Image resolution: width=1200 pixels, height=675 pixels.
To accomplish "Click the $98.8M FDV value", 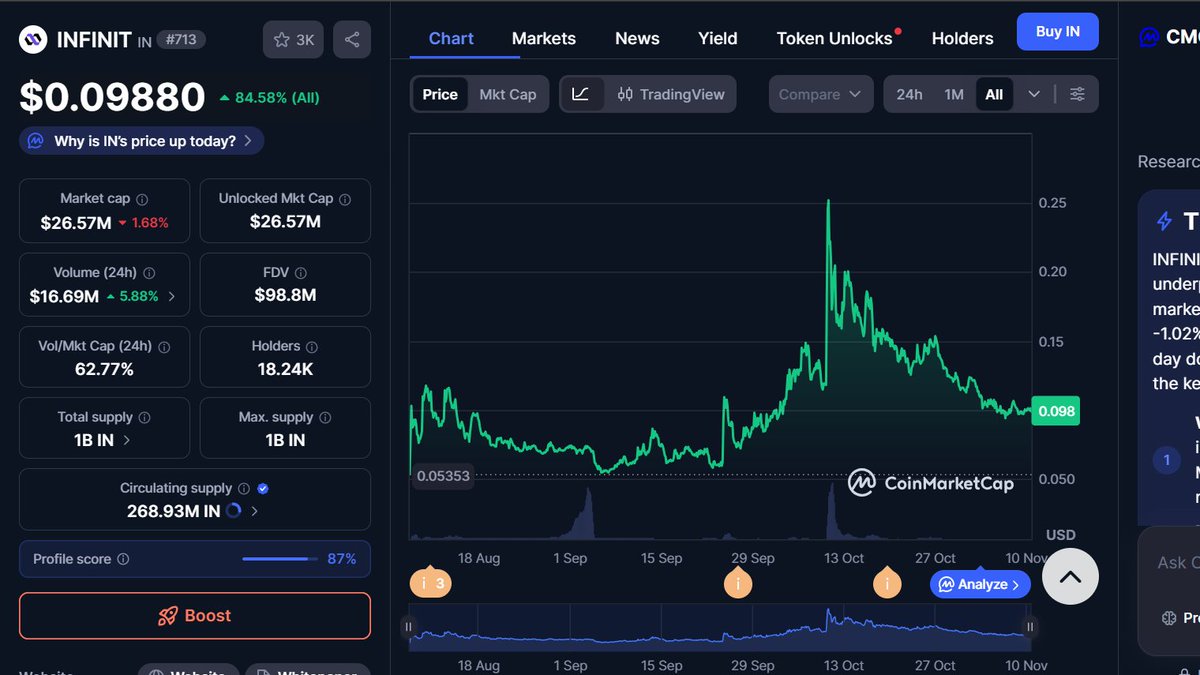I will 285,295.
